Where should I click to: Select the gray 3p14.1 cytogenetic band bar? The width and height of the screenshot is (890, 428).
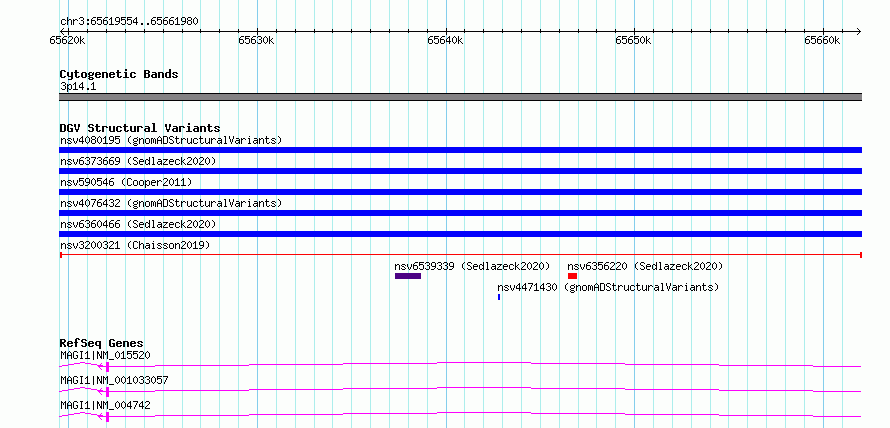(x=460, y=97)
